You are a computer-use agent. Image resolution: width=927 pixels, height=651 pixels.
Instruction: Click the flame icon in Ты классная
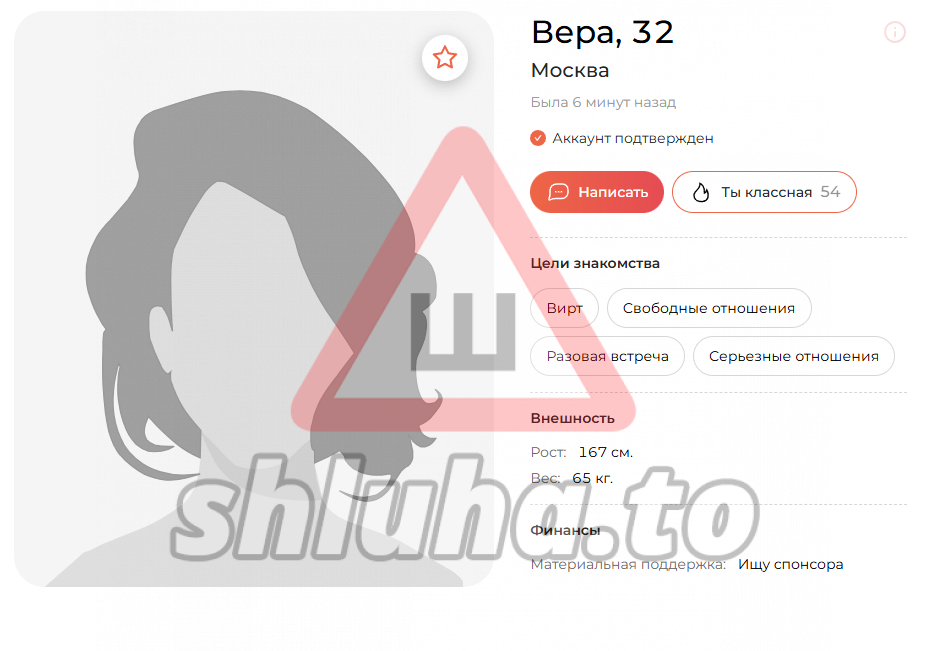click(x=701, y=192)
